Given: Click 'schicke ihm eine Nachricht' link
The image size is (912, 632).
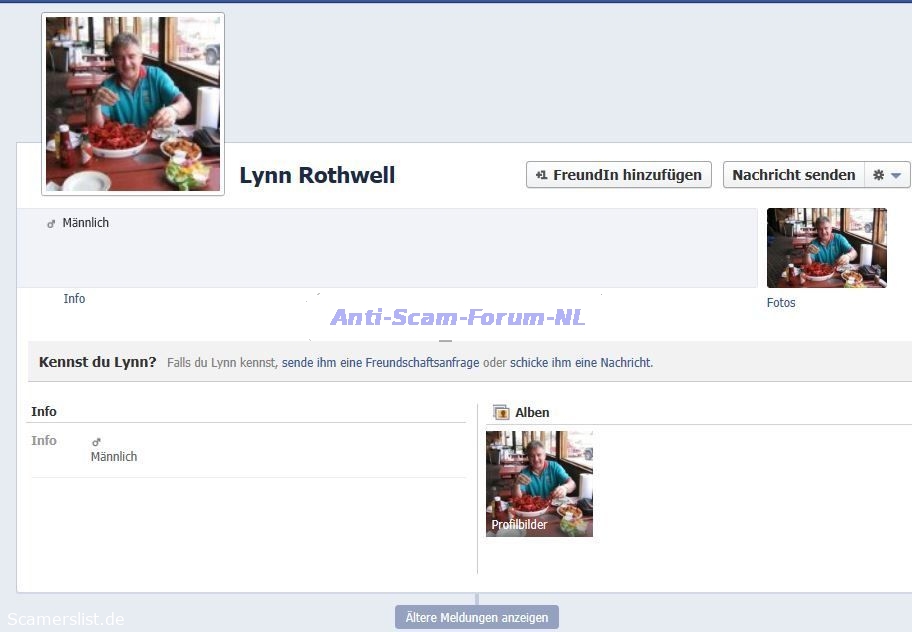Looking at the screenshot, I should (580, 363).
